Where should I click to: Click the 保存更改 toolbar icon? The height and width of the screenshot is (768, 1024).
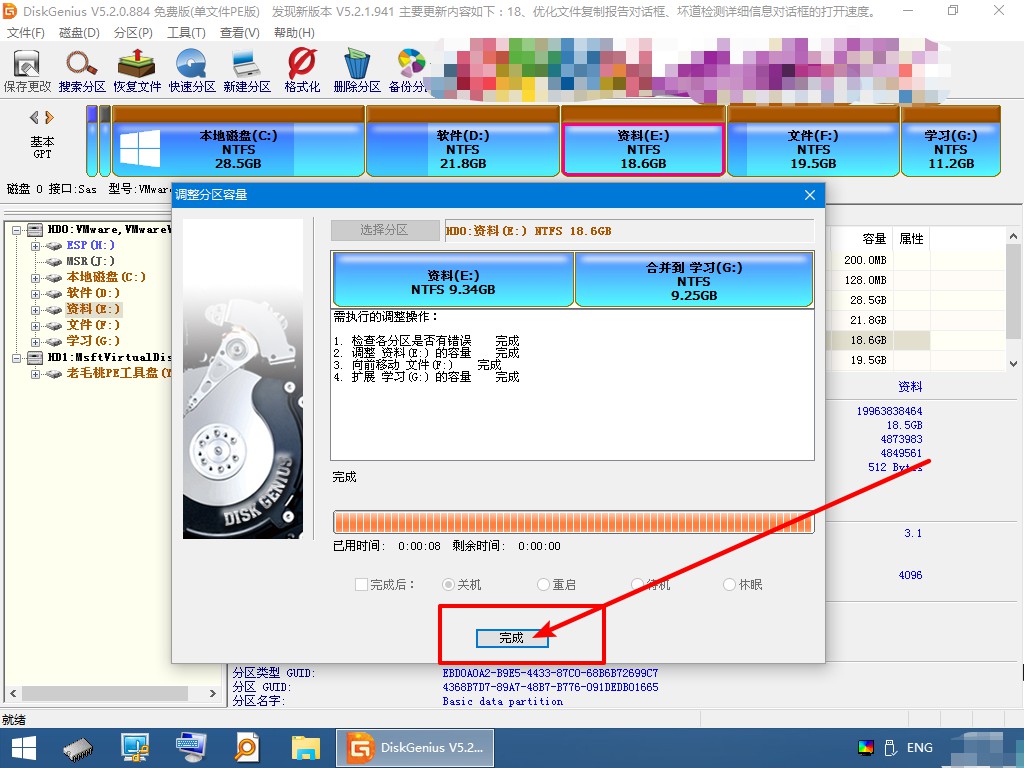point(27,71)
